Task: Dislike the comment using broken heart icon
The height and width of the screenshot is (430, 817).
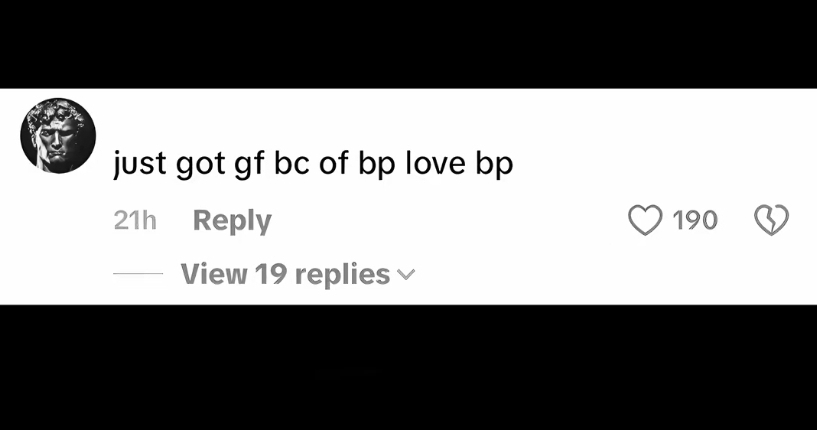Action: (772, 220)
